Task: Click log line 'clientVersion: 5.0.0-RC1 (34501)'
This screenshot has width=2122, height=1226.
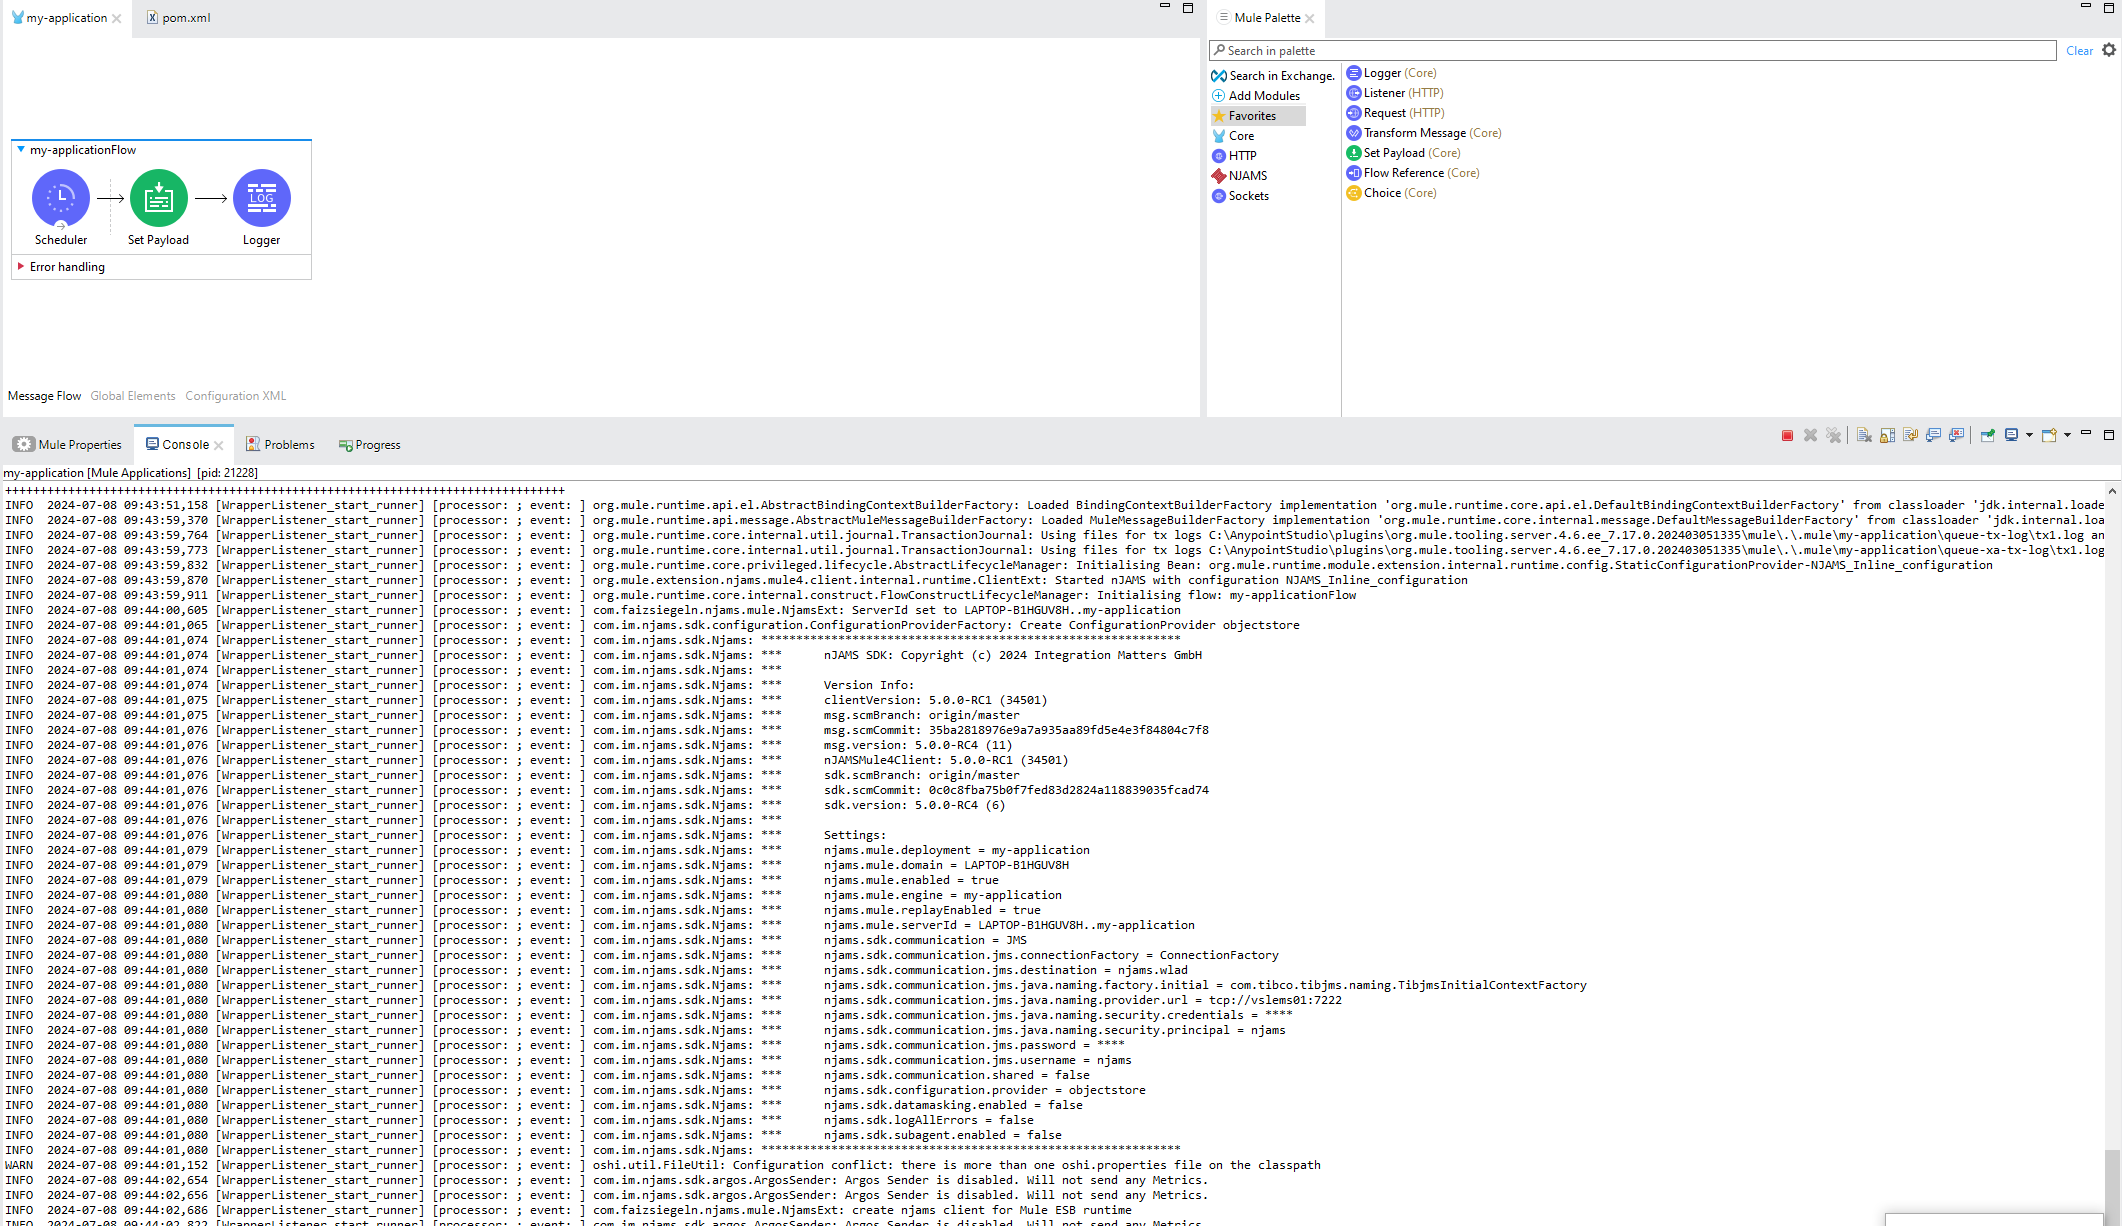Action: coord(935,700)
